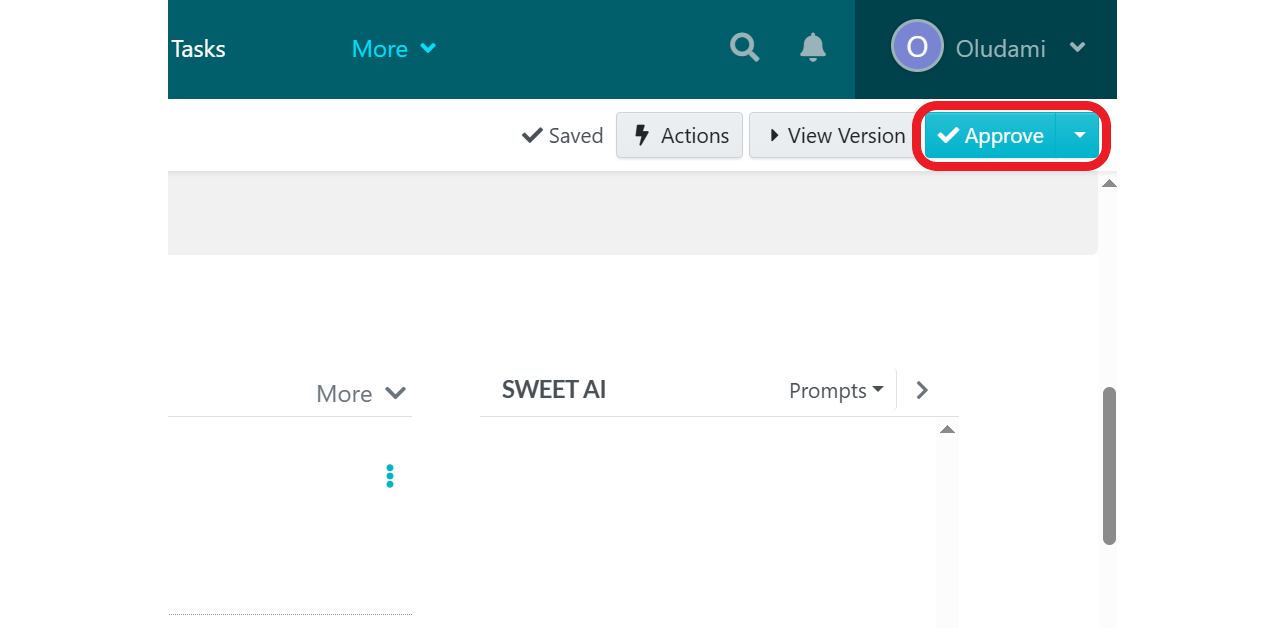Go to the Tasks nav item
The image size is (1284, 628).
pos(198,48)
